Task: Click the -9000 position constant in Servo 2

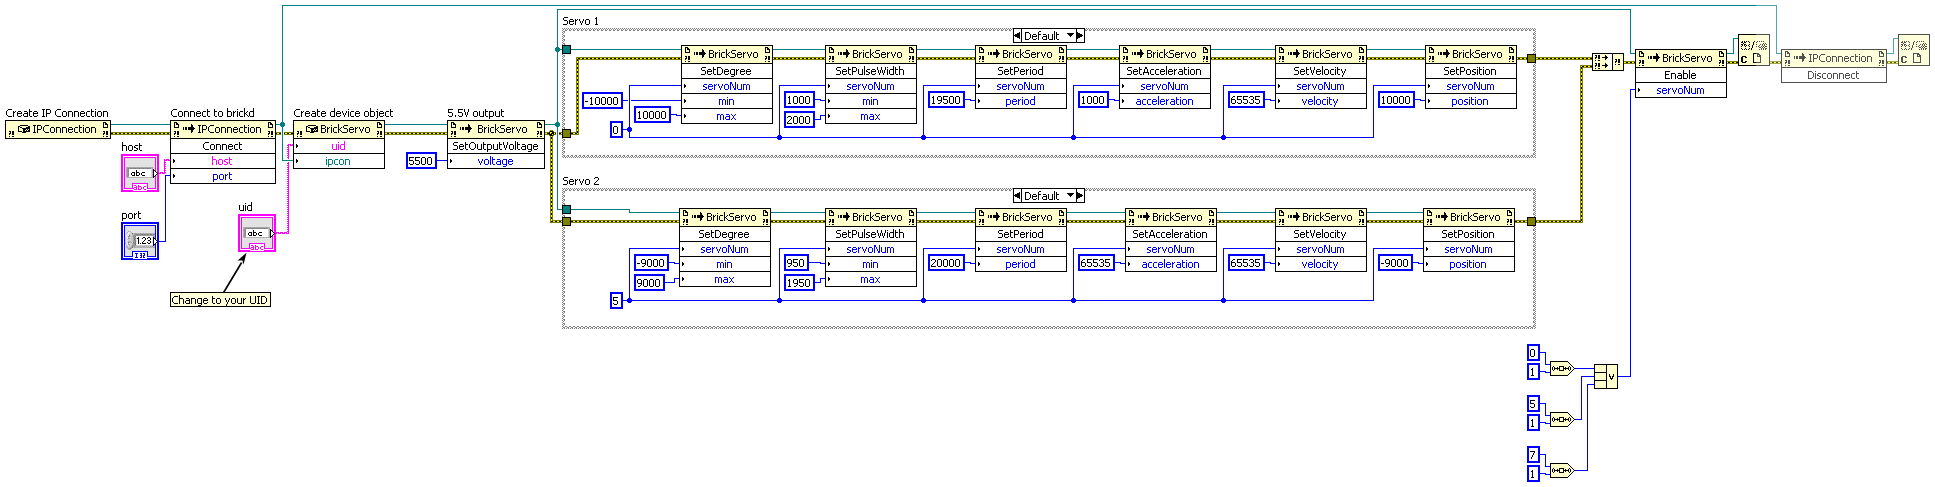Action: 1394,263
